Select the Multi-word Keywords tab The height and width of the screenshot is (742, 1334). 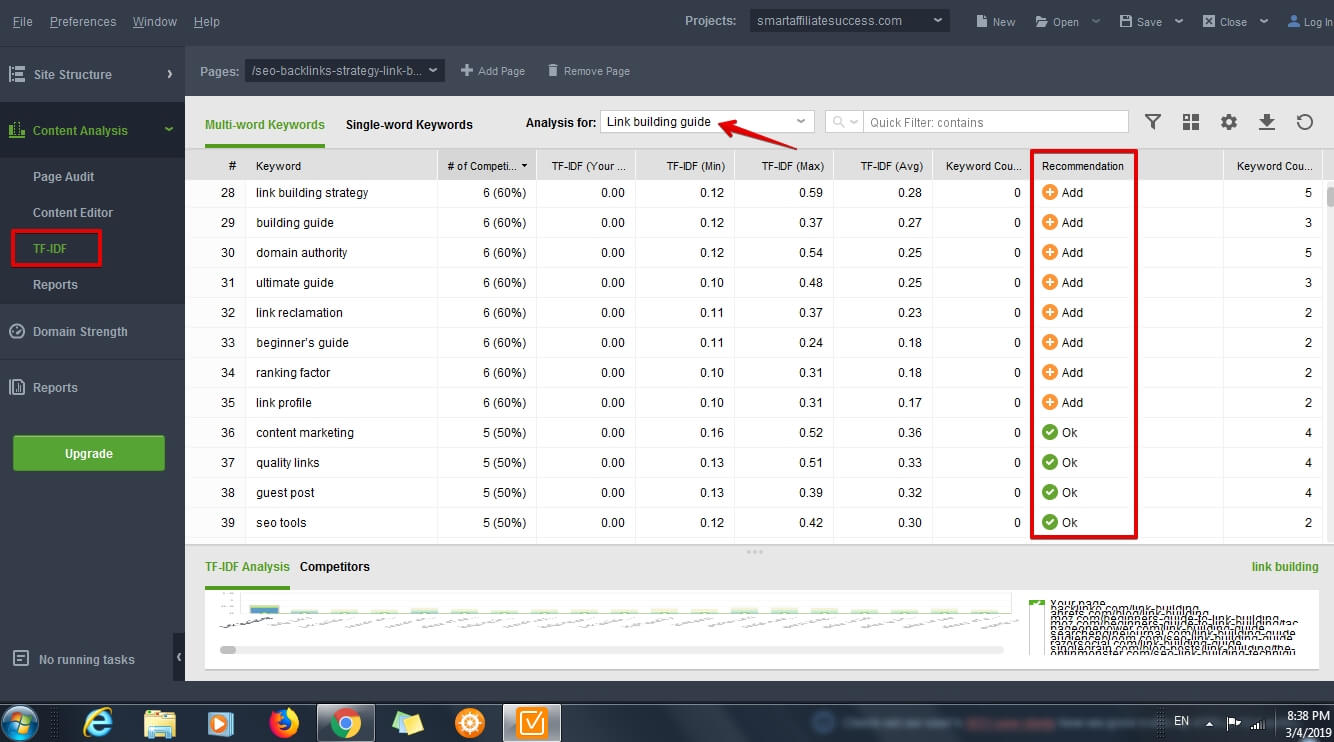pos(265,125)
